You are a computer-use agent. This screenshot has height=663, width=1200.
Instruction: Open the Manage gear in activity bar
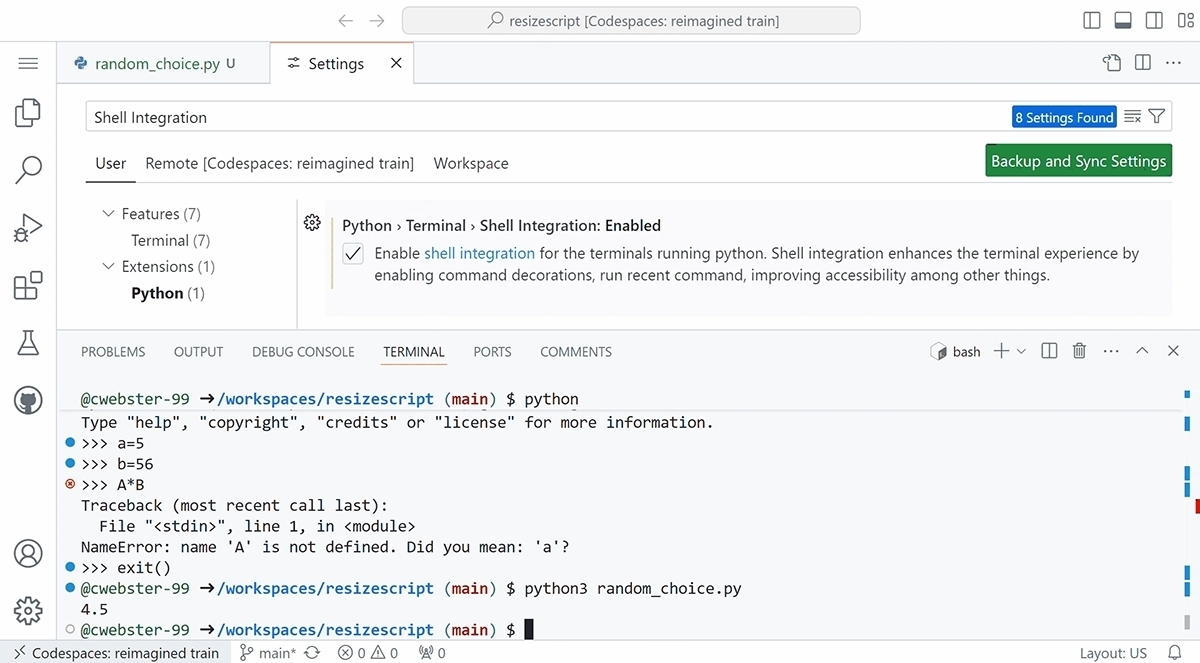(28, 610)
